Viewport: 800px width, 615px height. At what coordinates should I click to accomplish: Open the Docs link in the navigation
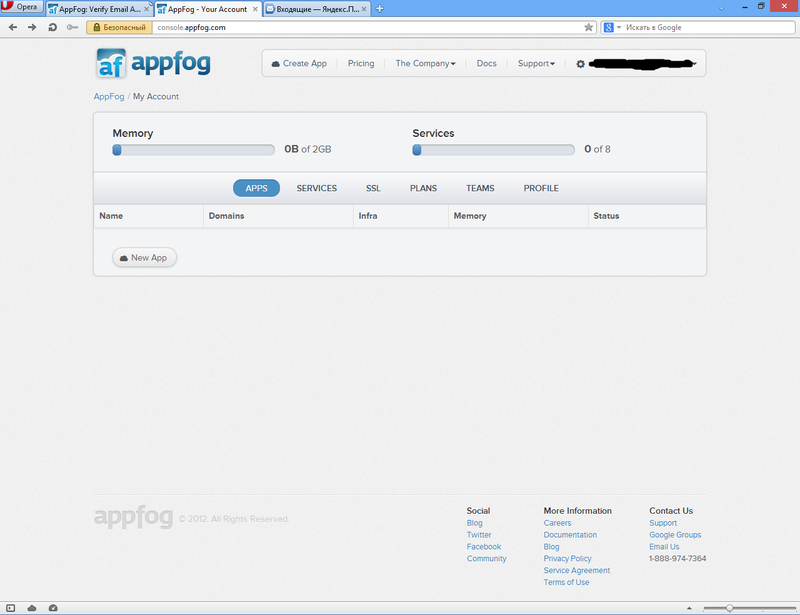486,63
